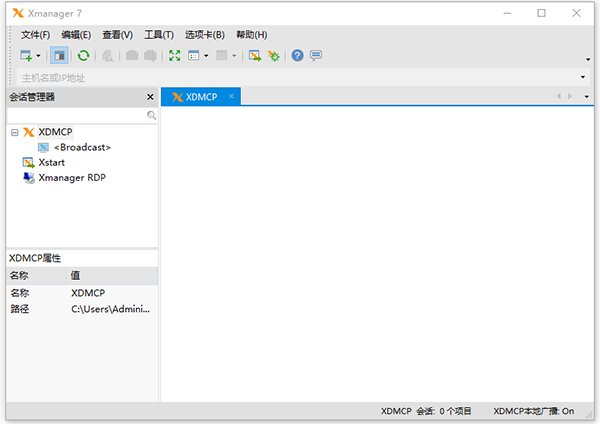Screen dimensions: 600x424
Task: Launch Xstart from the toolbar icon
Action: (255, 56)
